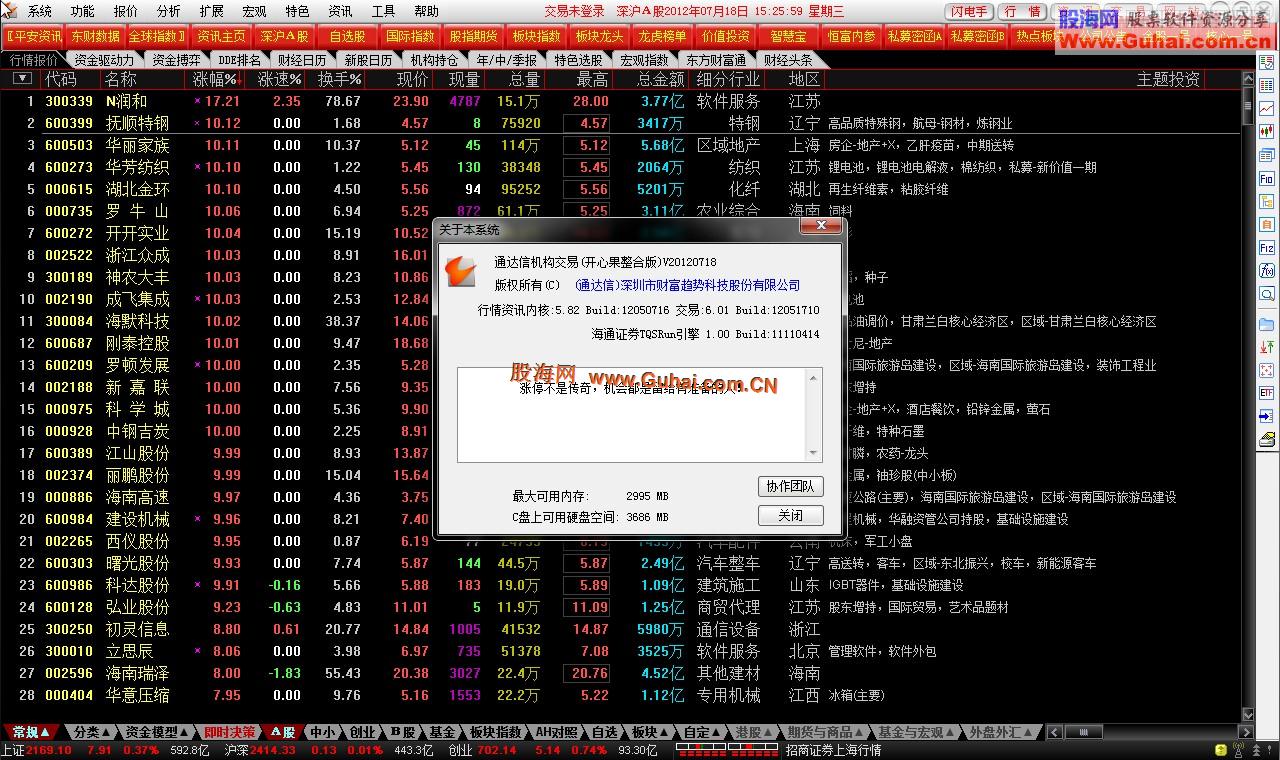This screenshot has height=760, width=1280.
Task: Click the blue arrow export sidebar icon
Action: tap(1266, 417)
